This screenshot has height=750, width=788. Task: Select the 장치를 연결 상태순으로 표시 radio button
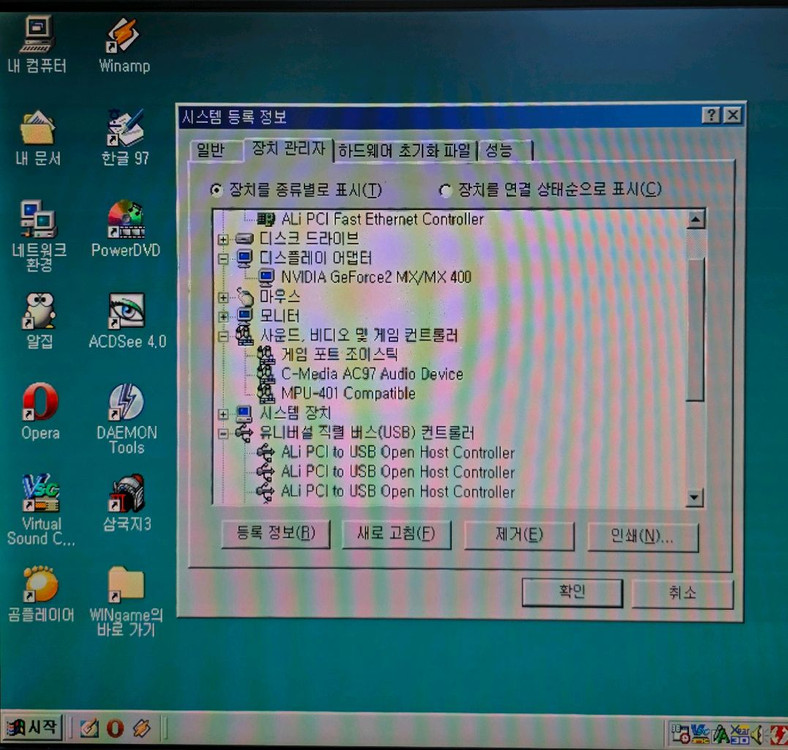pos(445,190)
